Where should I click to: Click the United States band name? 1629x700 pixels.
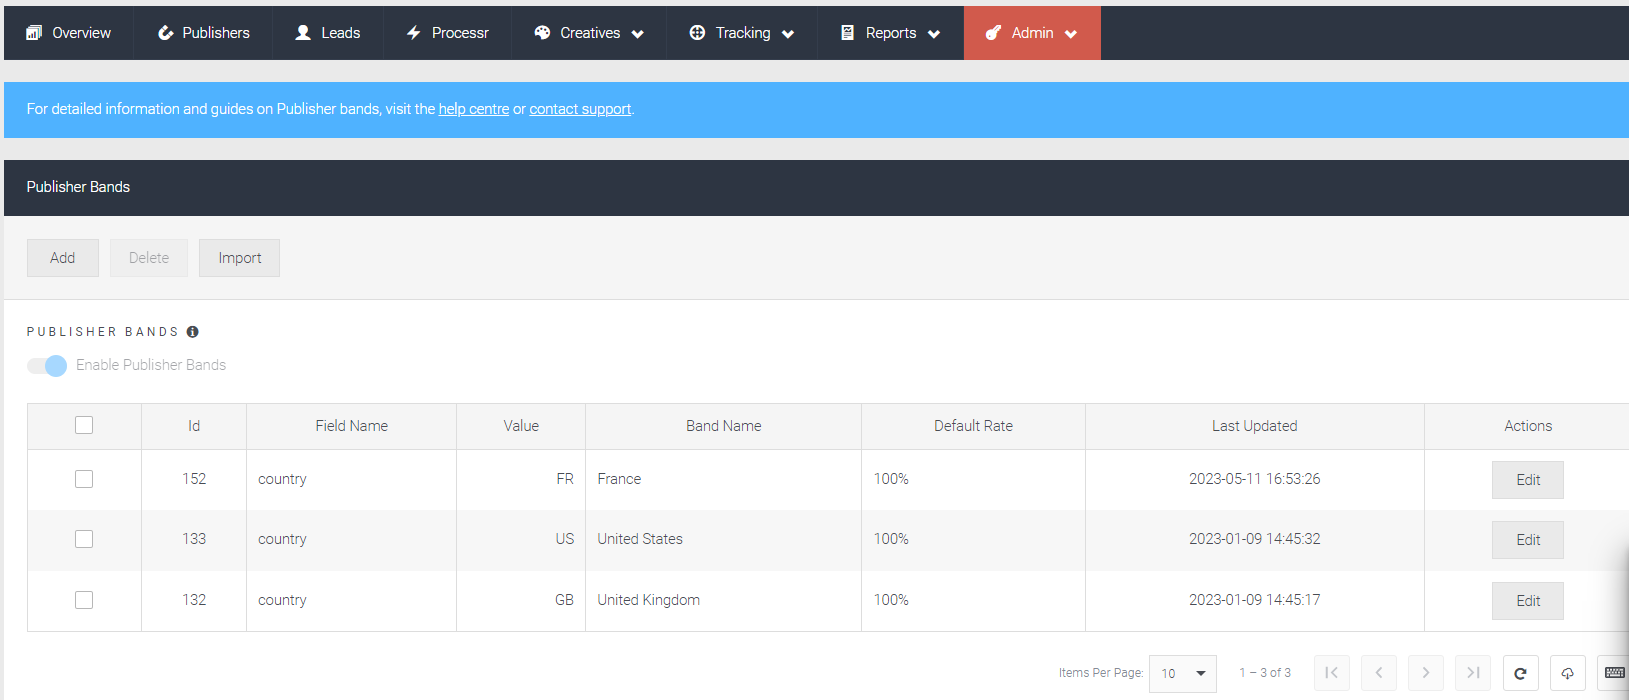pos(640,539)
